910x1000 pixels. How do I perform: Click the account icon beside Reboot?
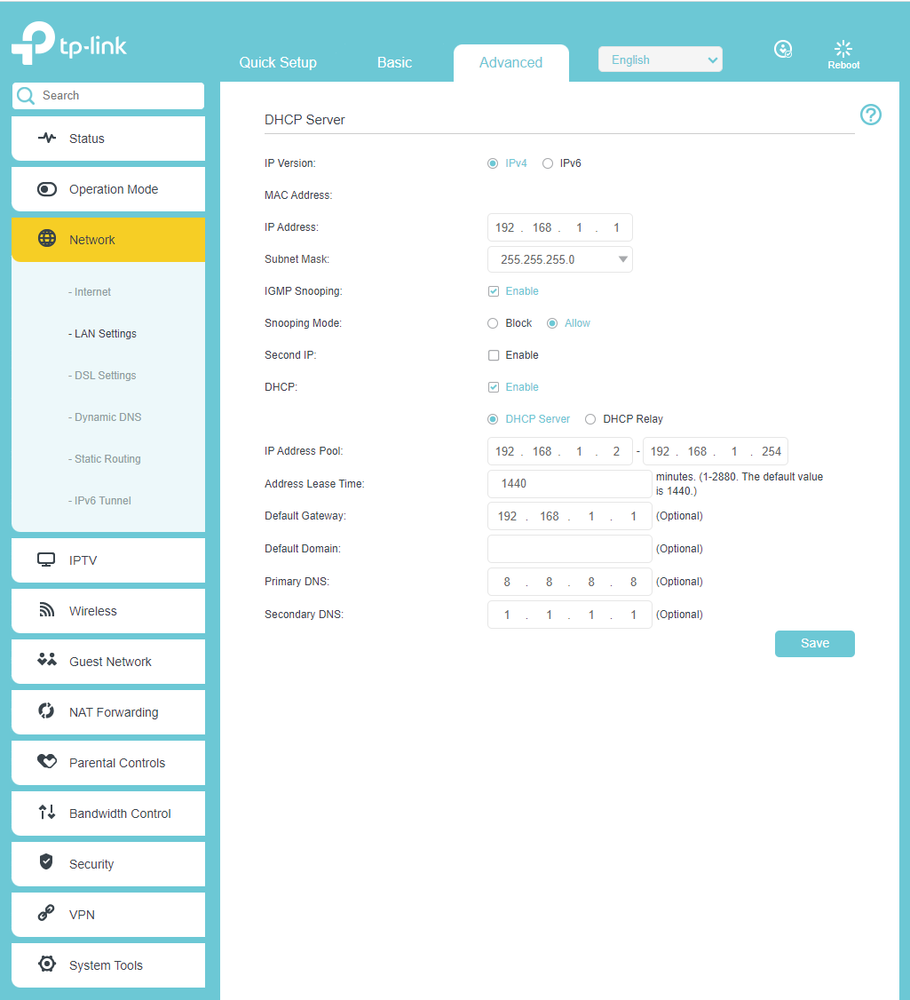pyautogui.click(x=784, y=49)
